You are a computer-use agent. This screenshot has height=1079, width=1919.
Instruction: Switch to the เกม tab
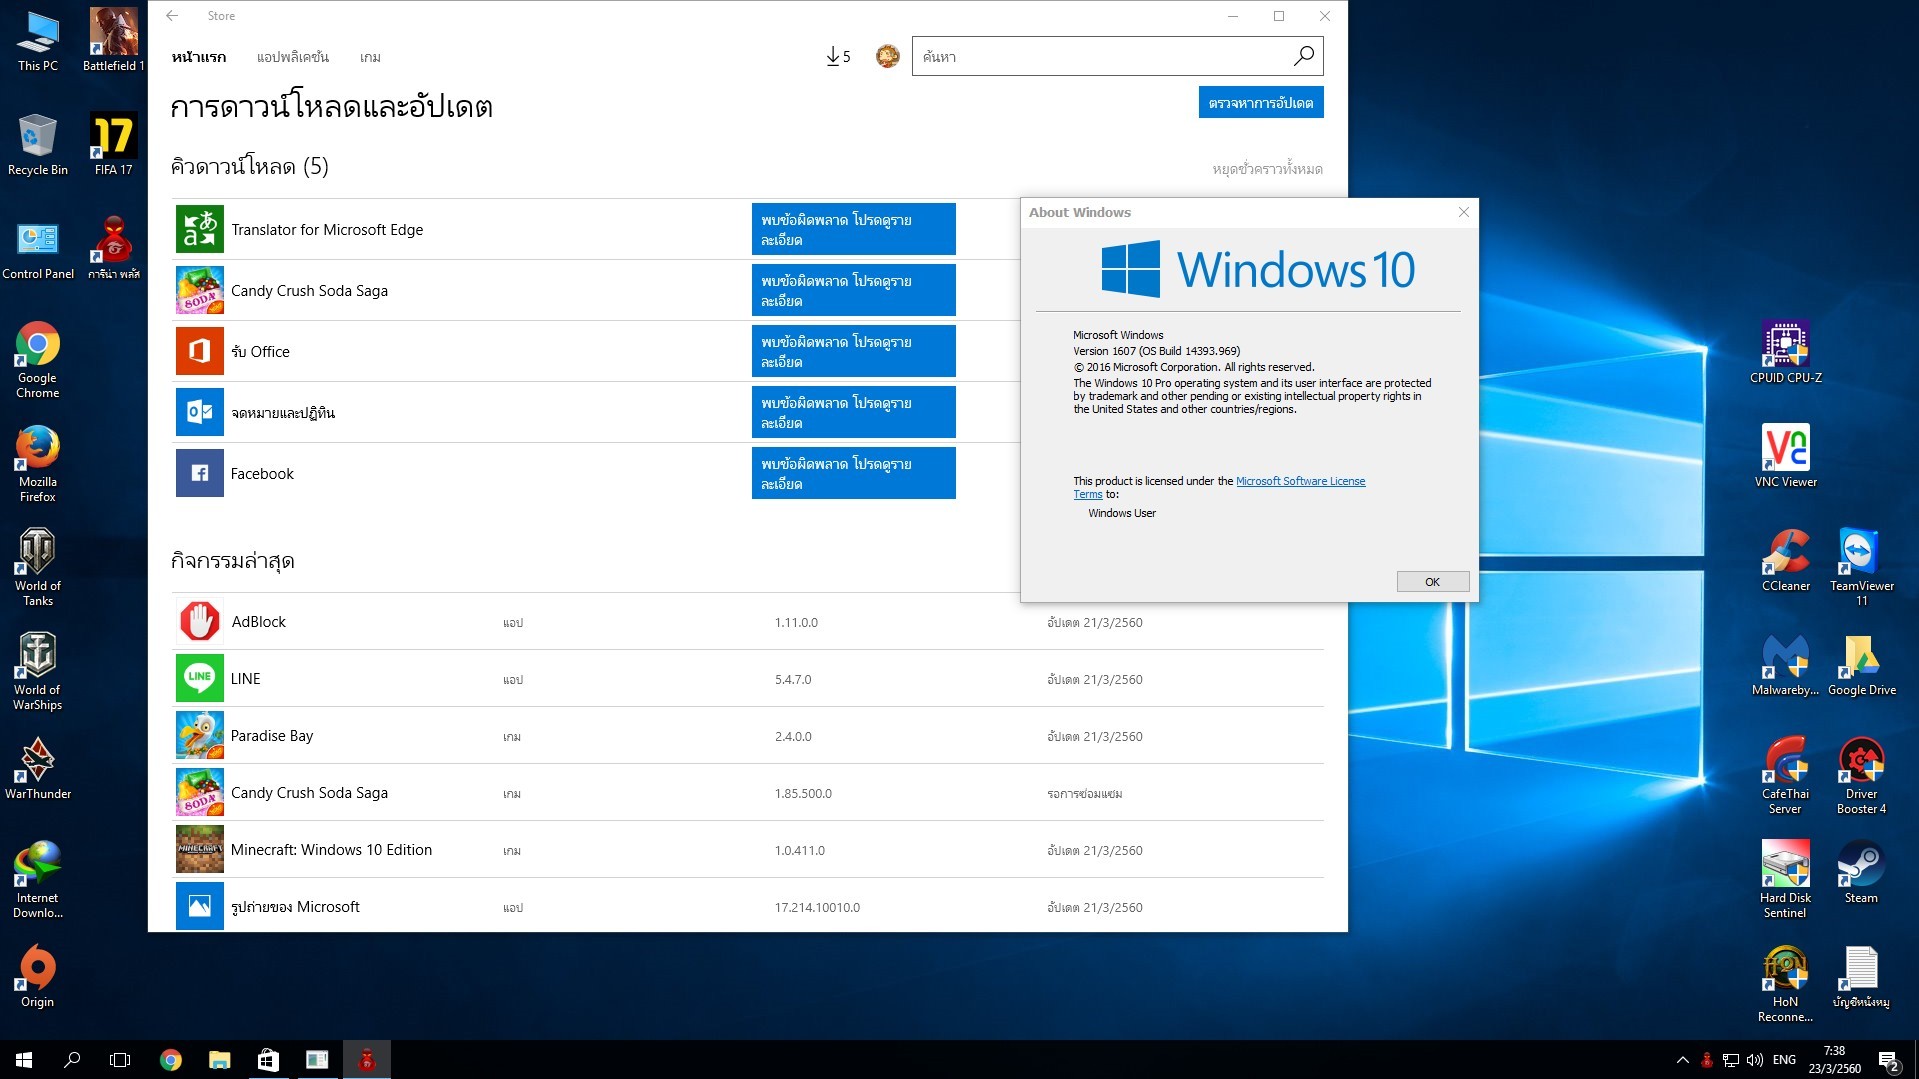click(370, 57)
